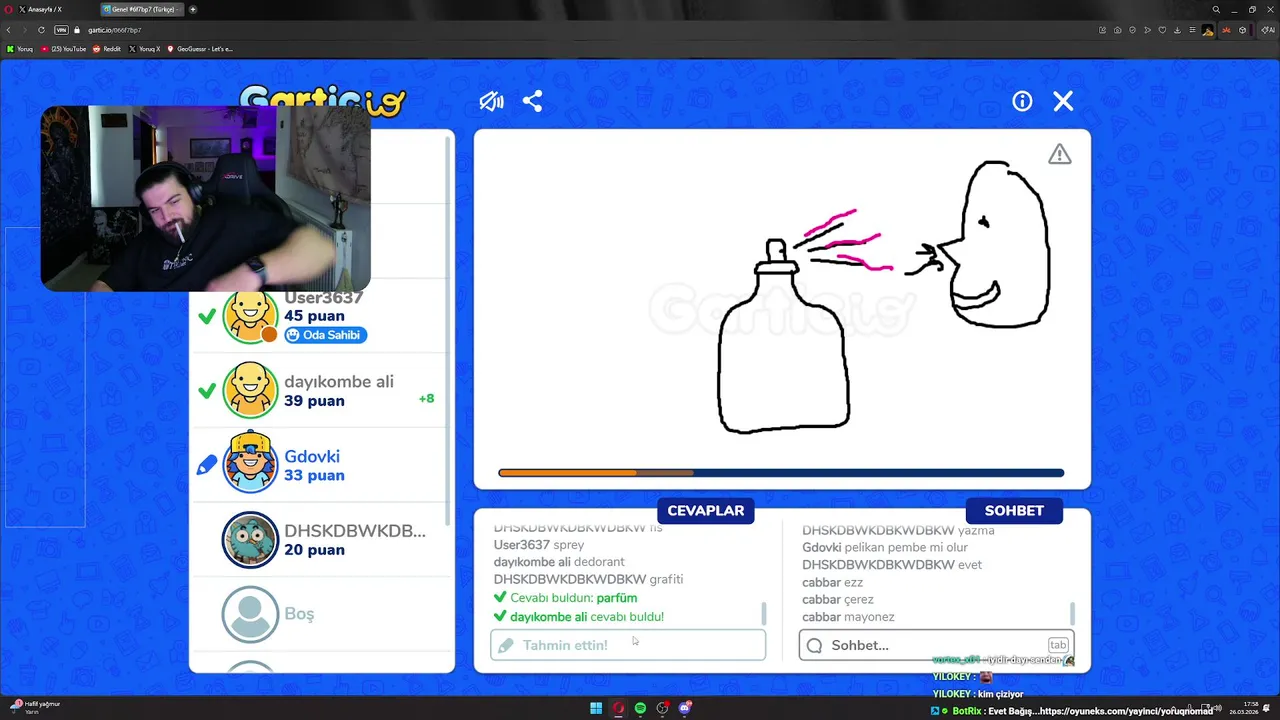This screenshot has width=1280, height=720.
Task: Open the GeoGuessr bookmark
Action: pos(200,49)
